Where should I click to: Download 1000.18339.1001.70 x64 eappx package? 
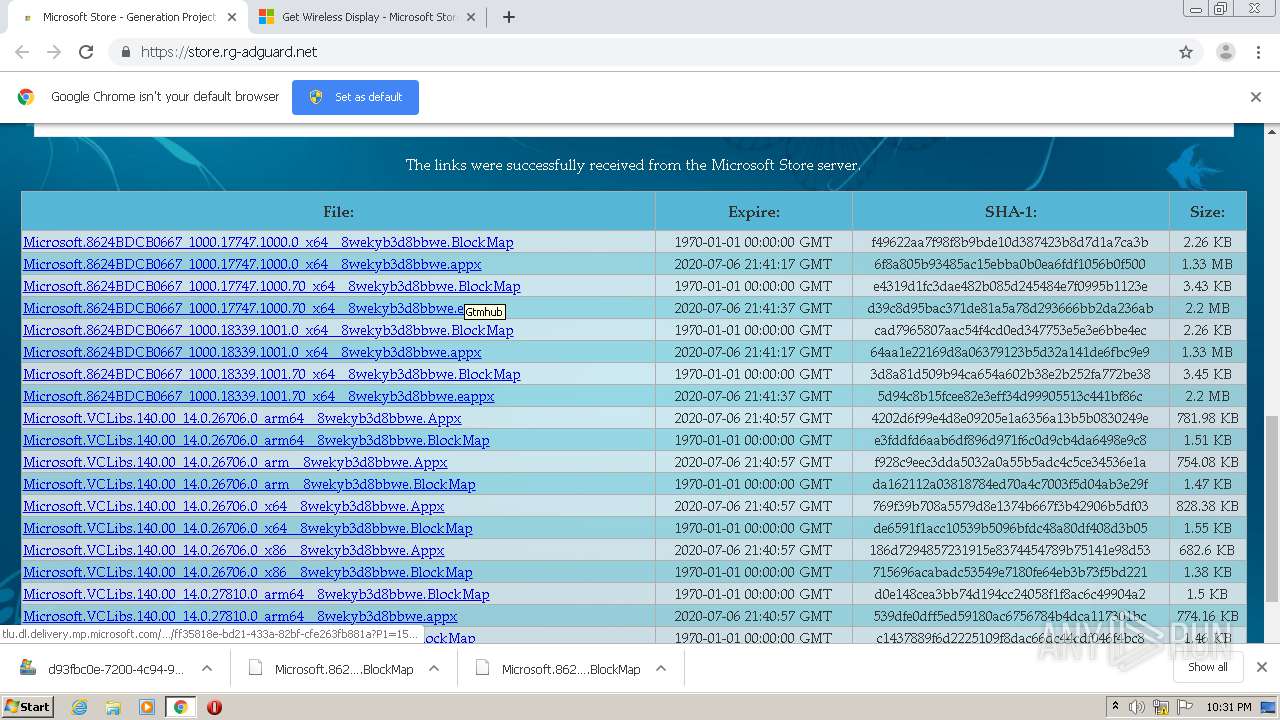point(259,396)
